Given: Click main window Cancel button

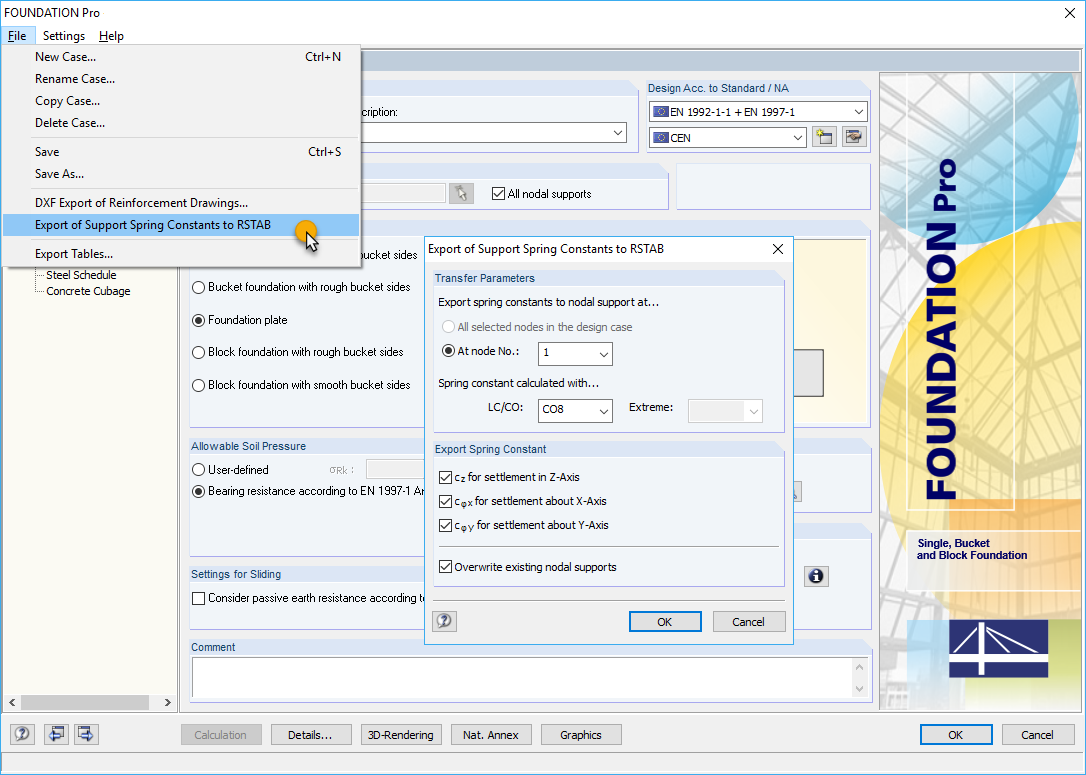Looking at the screenshot, I should [x=1038, y=735].
